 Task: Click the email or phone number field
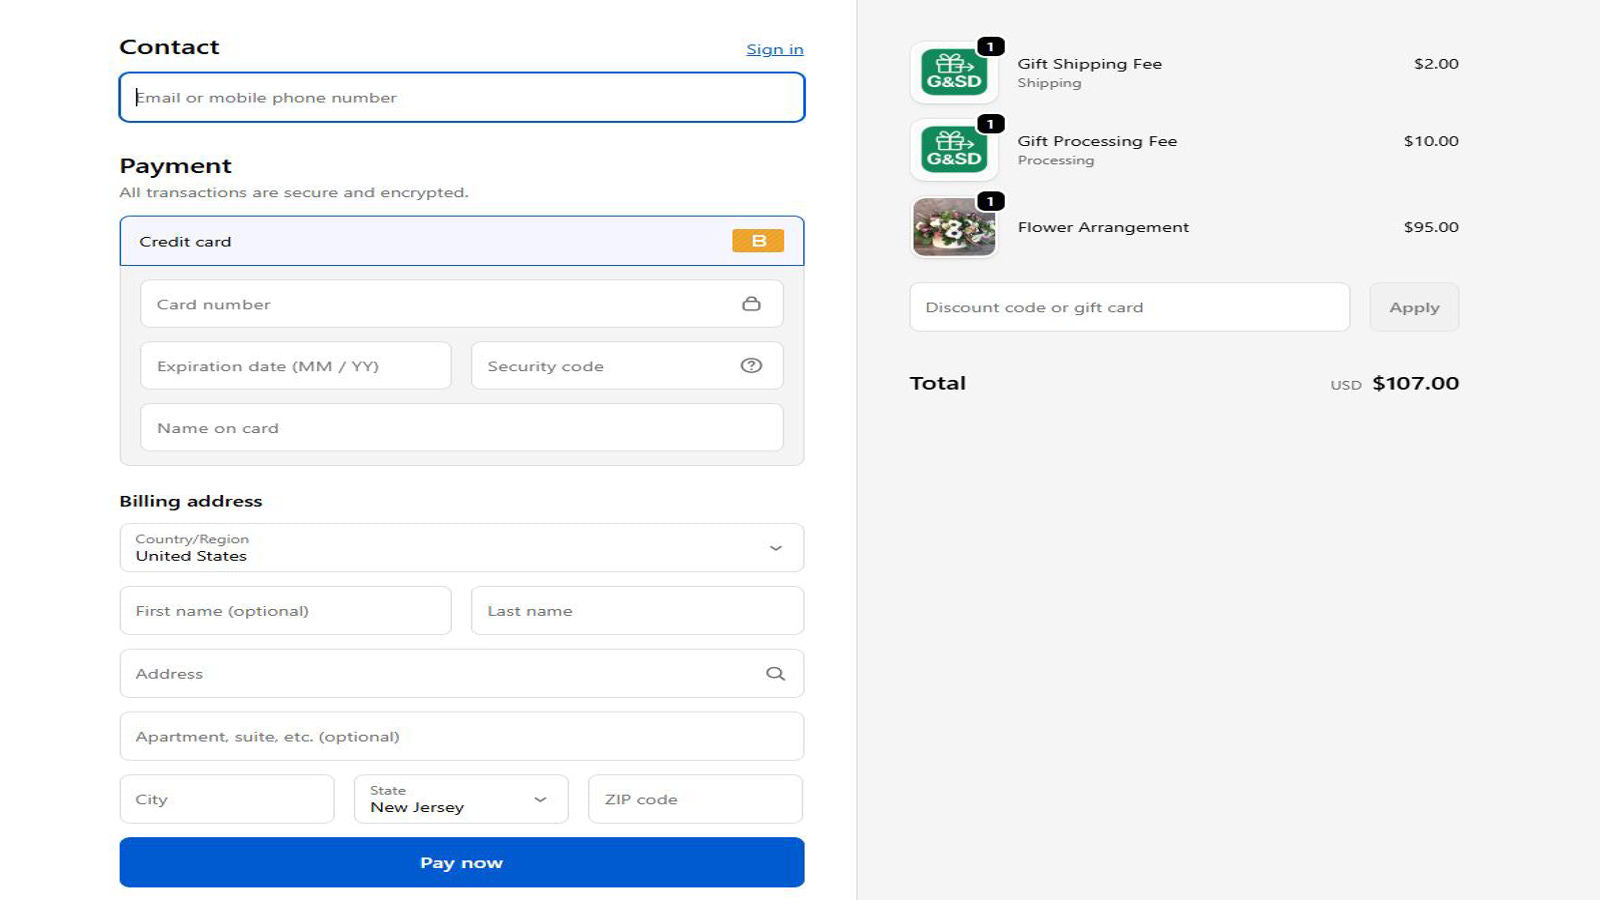pyautogui.click(x=461, y=97)
